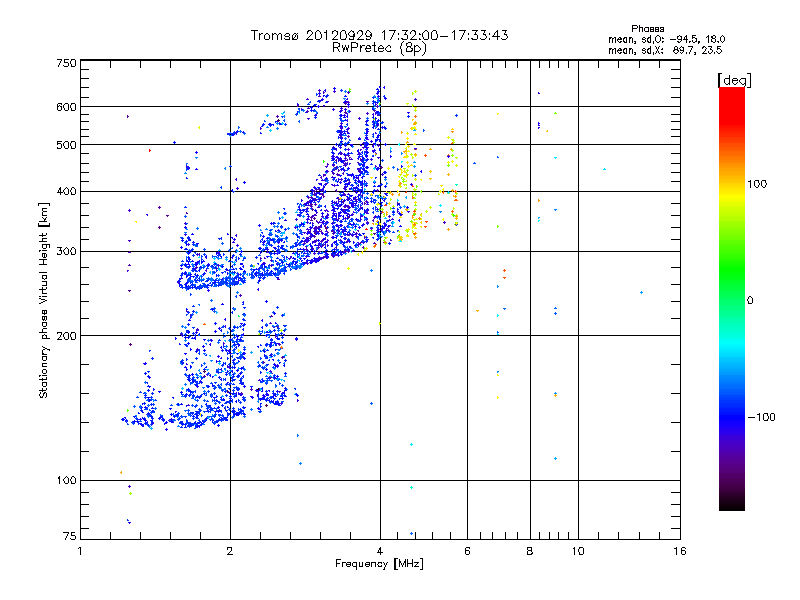800x600 pixels.
Task: Click the y-axis label '400'
Action: (66, 192)
